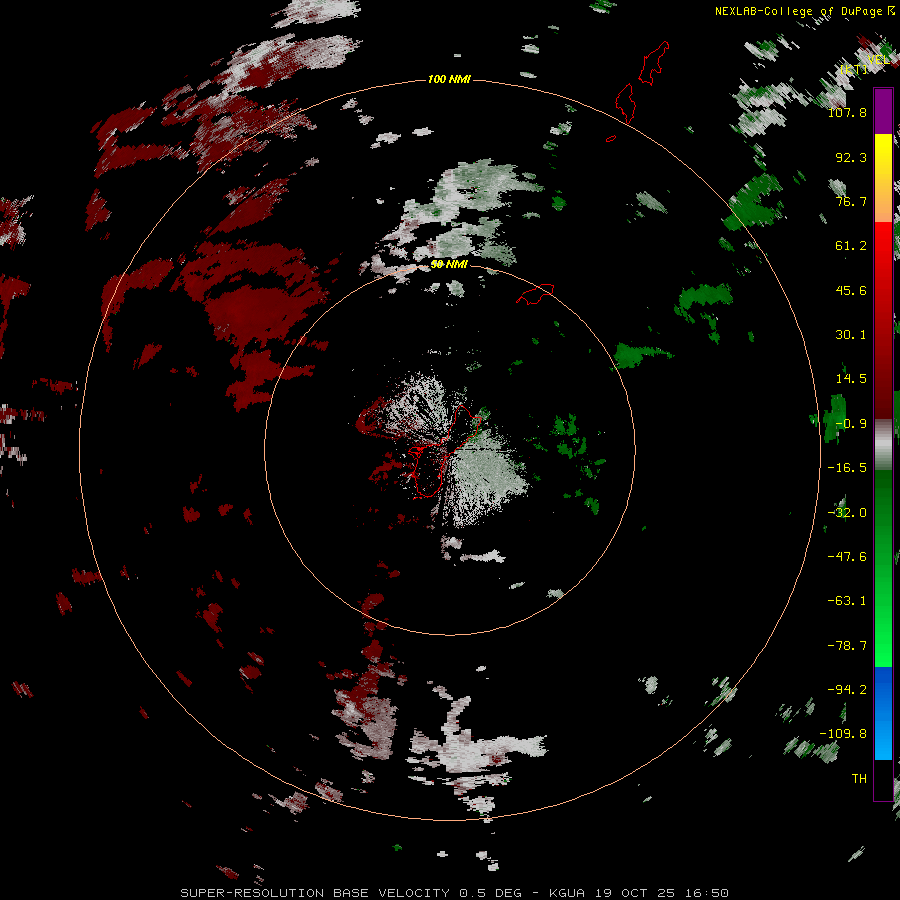This screenshot has height=900, width=900.
Task: Click the red island outline on the 50 NMI ring
Action: click(x=535, y=294)
